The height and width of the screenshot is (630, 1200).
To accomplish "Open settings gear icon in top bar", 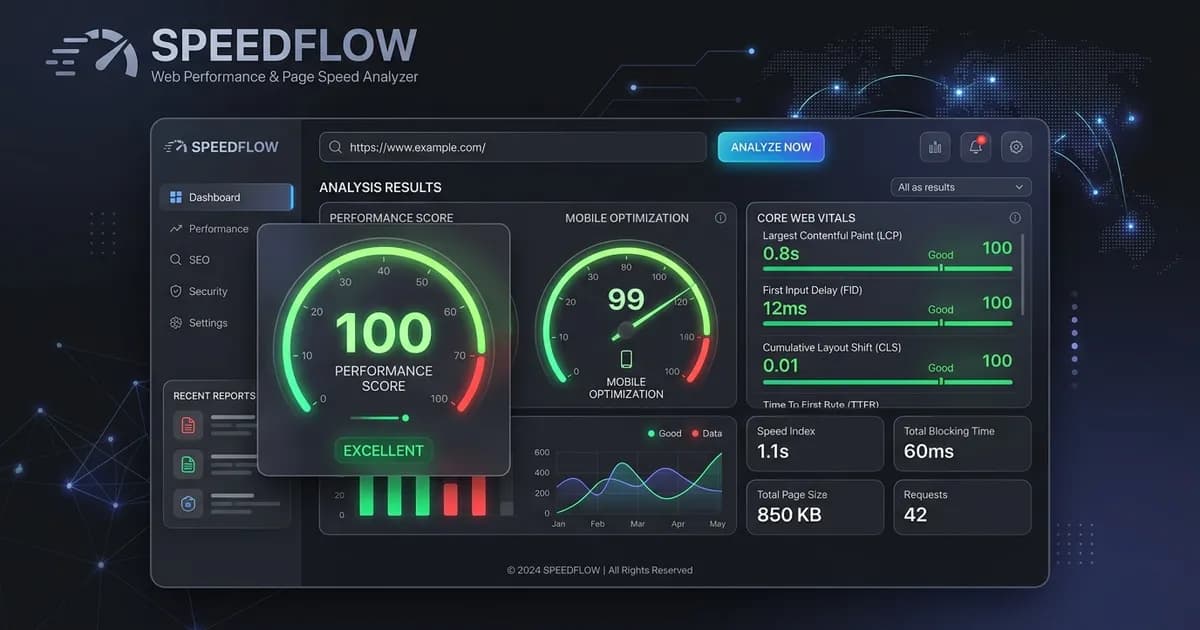I will [1016, 147].
